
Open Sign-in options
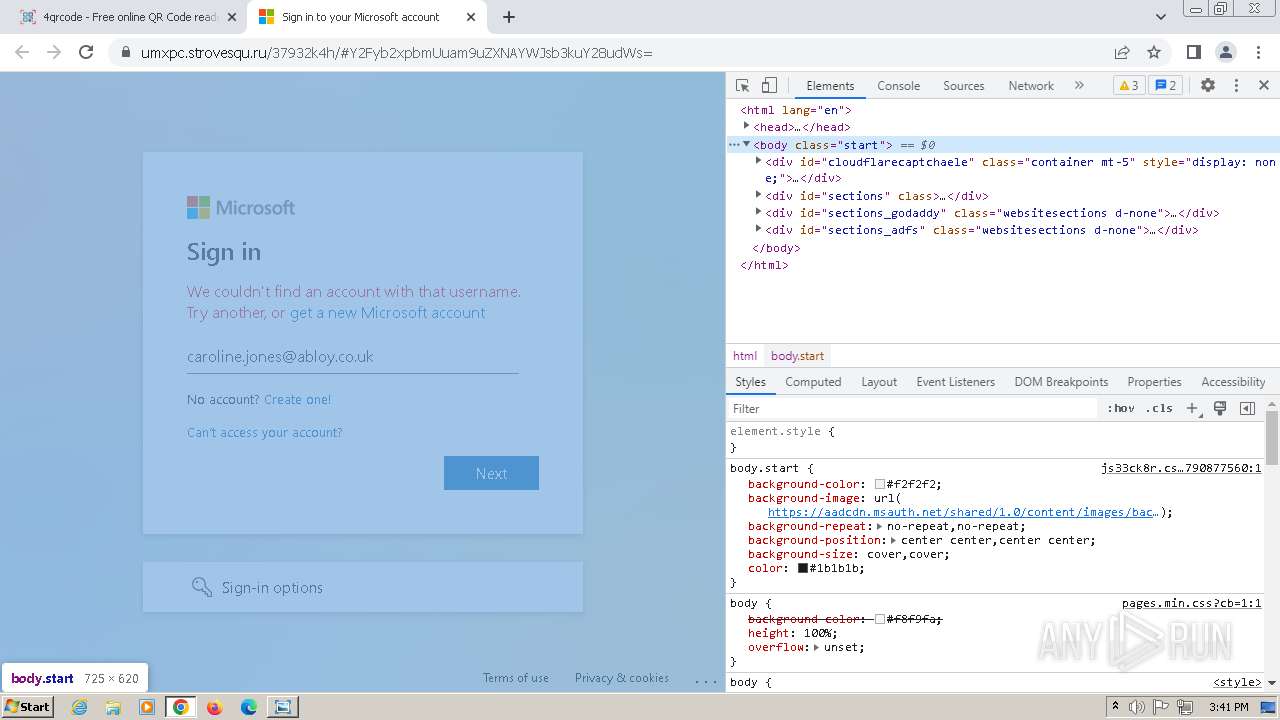coord(363,587)
